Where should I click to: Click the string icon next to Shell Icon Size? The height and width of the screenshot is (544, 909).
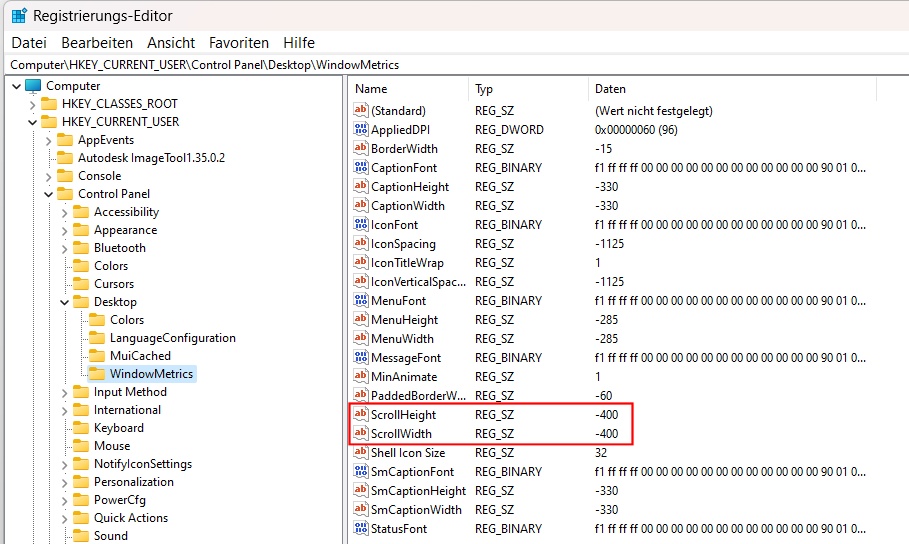361,452
